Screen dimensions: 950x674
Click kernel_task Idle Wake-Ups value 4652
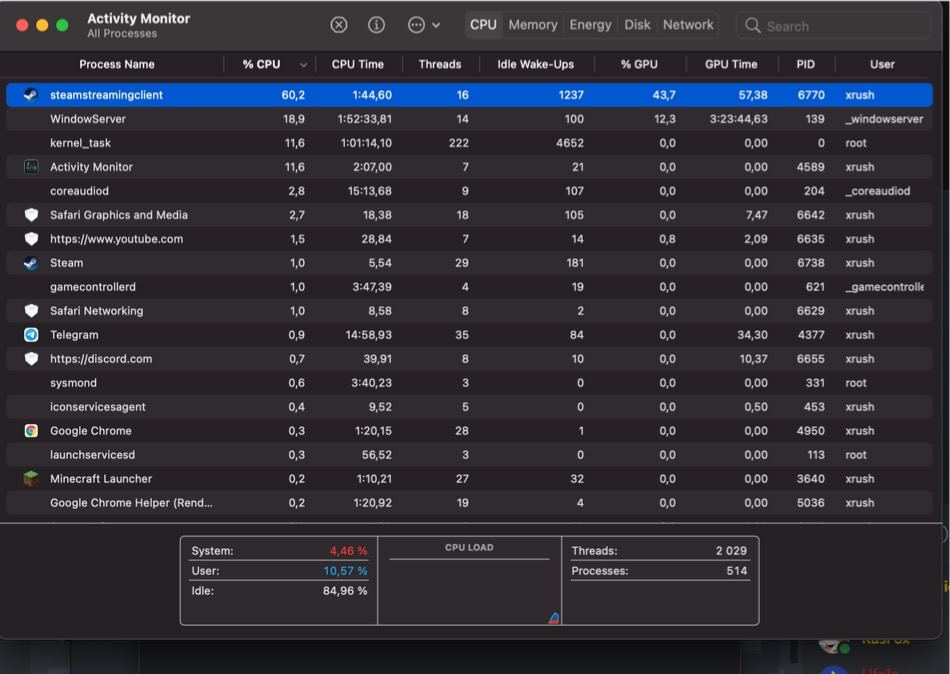[x=570, y=143]
